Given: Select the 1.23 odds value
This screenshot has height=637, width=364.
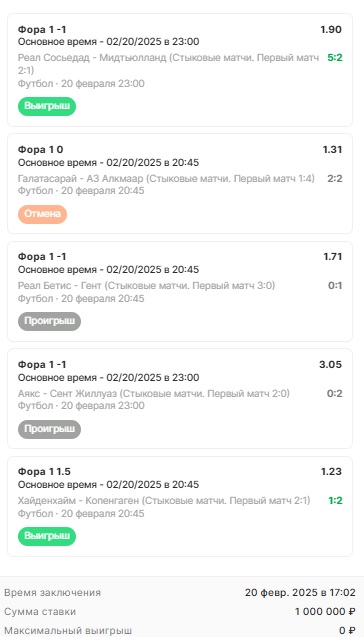Looking at the screenshot, I should click(332, 472).
